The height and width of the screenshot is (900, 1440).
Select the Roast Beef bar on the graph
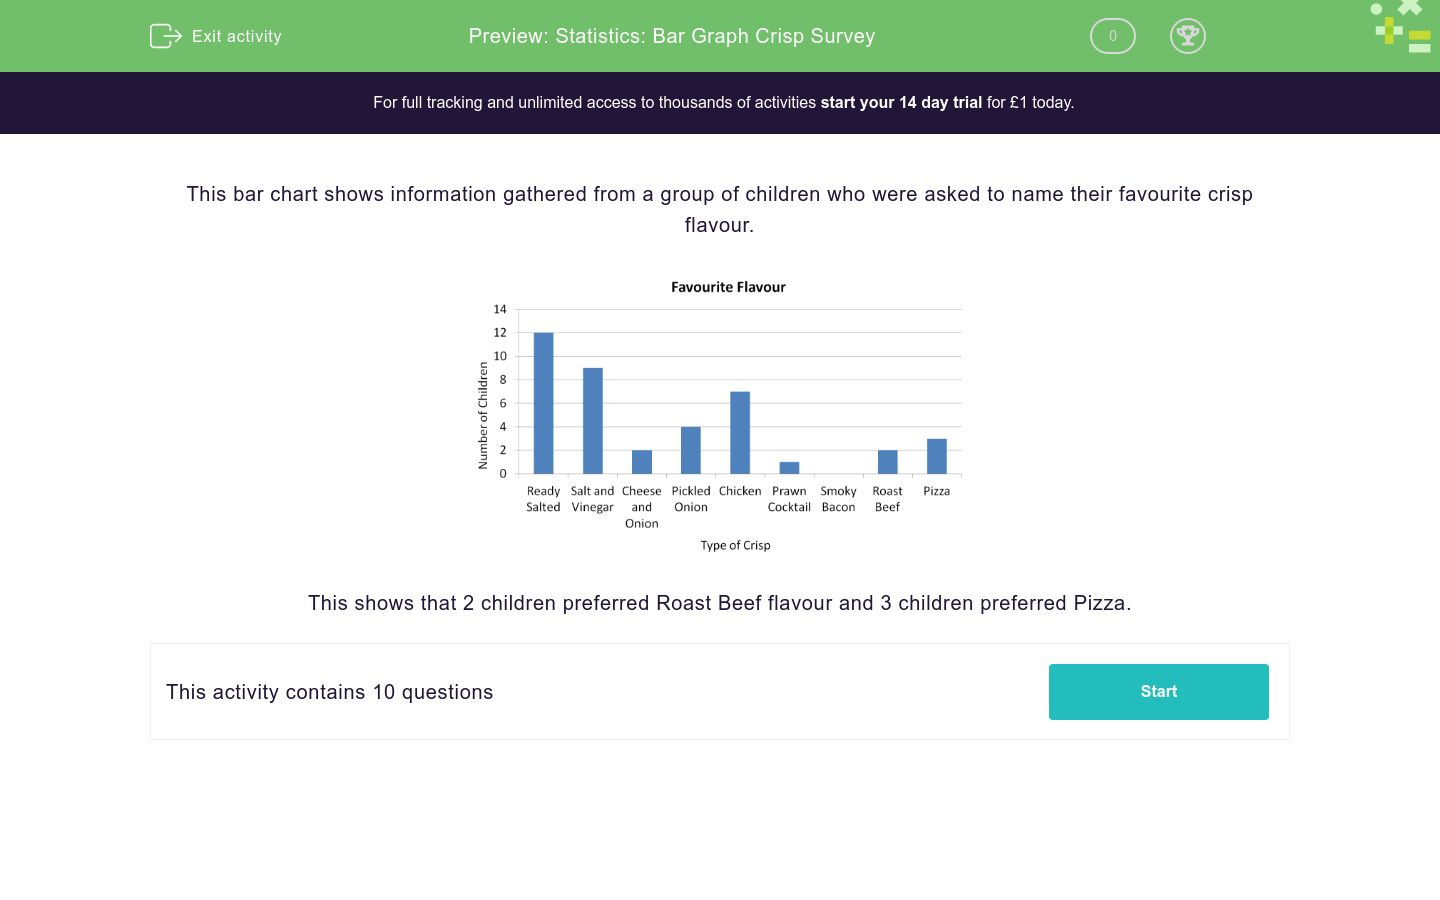(x=887, y=463)
